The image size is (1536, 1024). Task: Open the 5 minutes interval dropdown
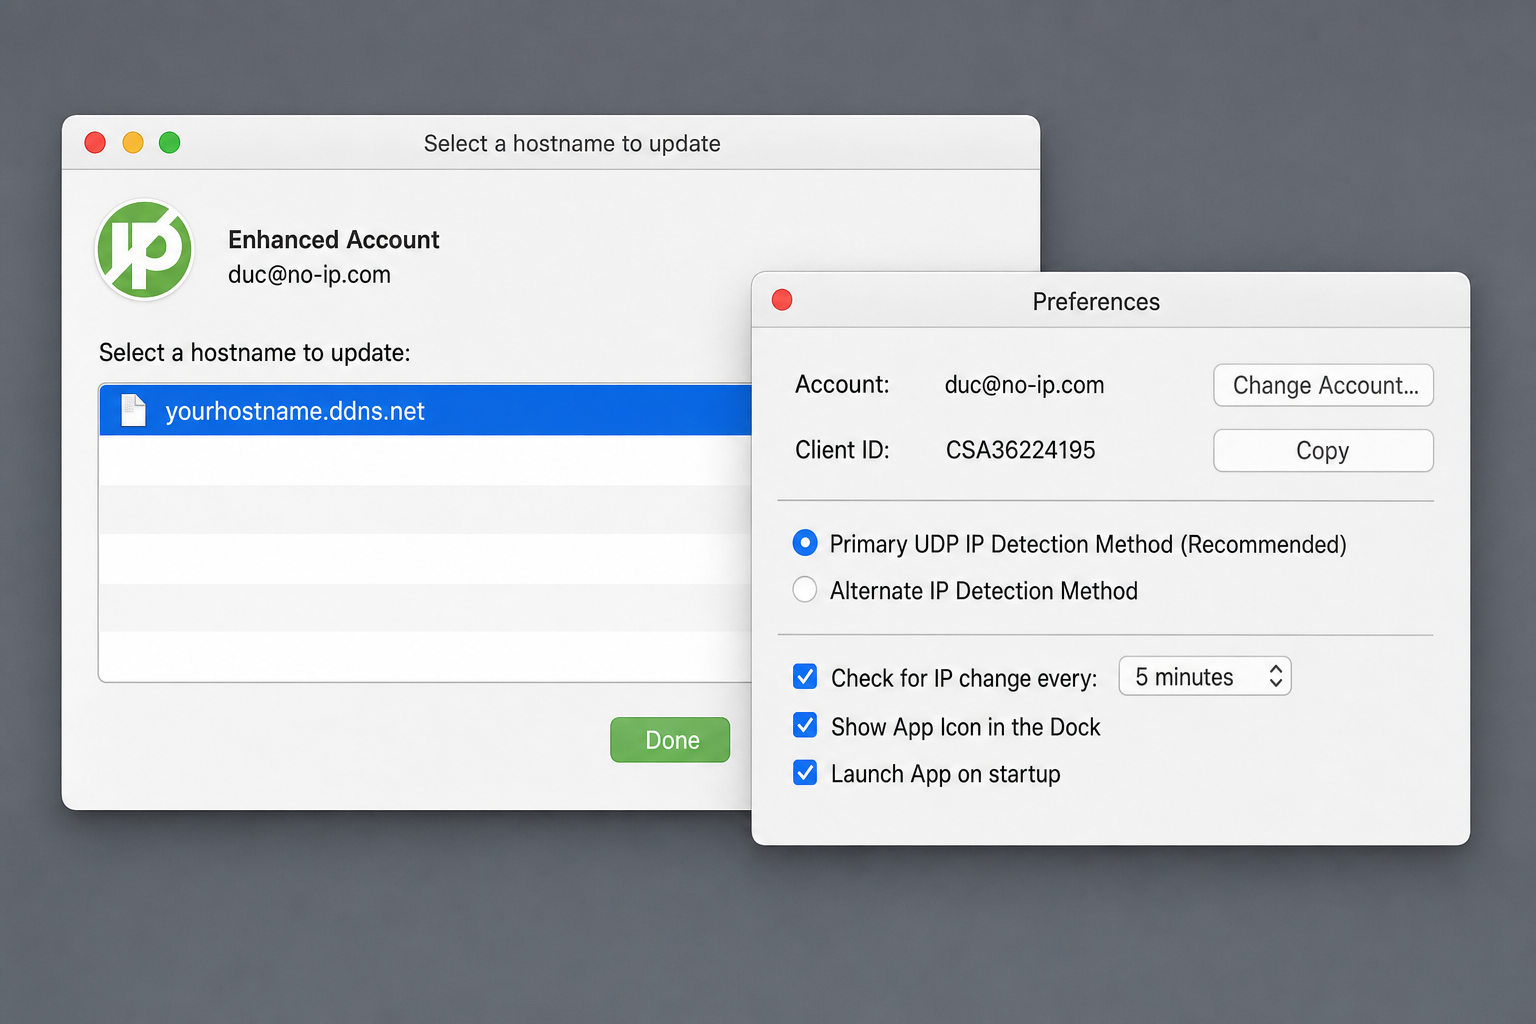click(1205, 676)
